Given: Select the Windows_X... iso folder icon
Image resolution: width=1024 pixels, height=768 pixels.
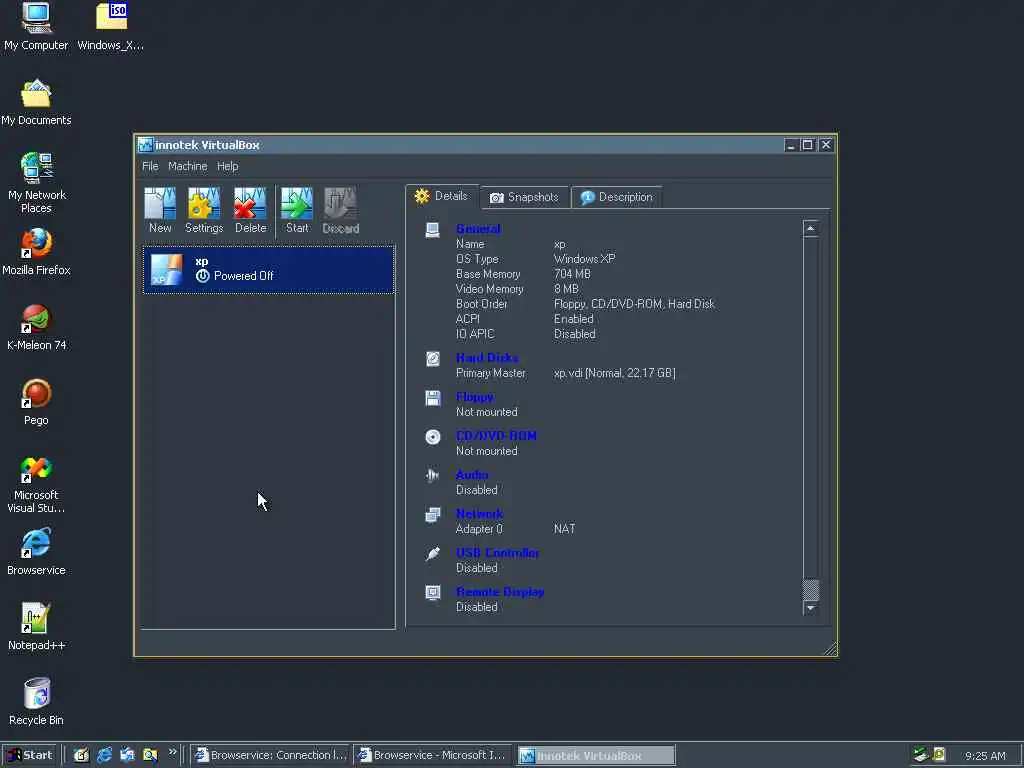Looking at the screenshot, I should pyautogui.click(x=110, y=27).
